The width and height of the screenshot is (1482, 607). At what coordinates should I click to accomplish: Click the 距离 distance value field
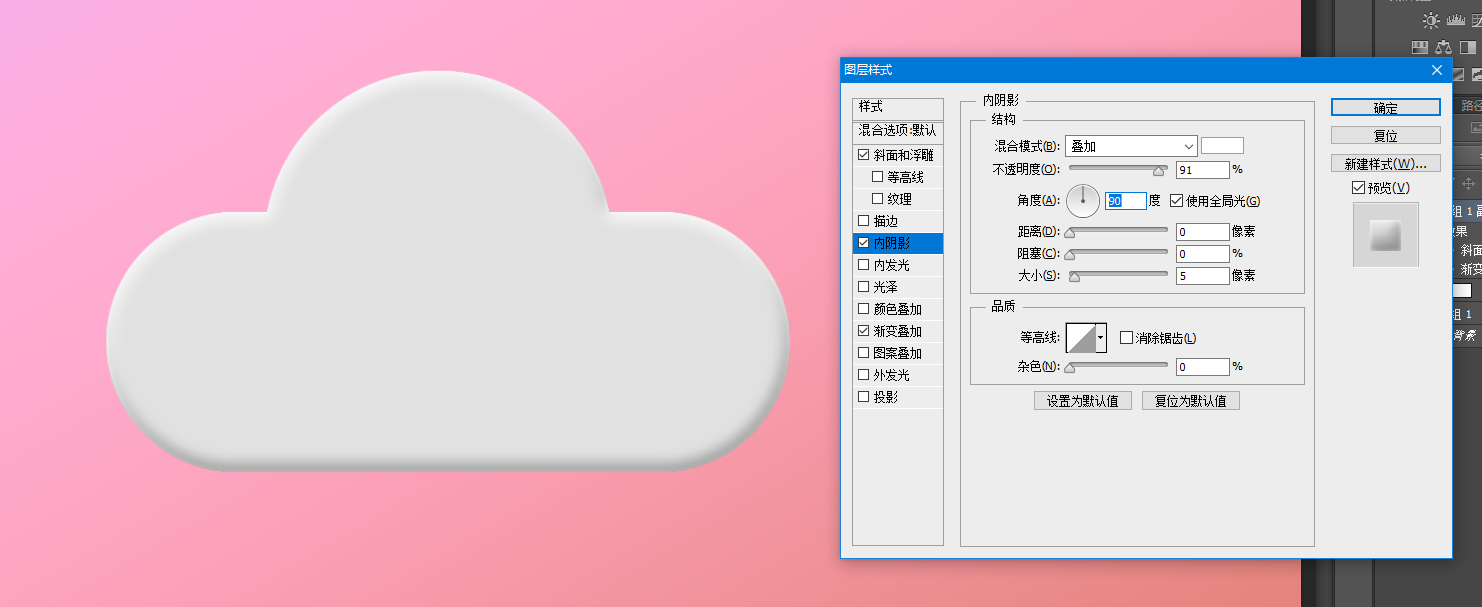click(1203, 232)
